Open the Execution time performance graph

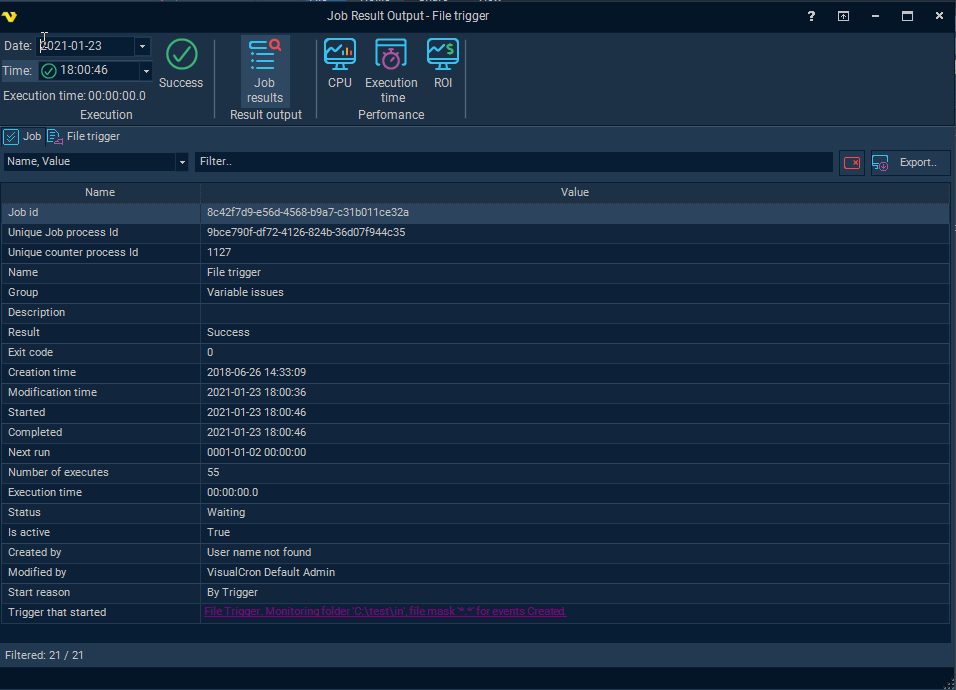pyautogui.click(x=391, y=70)
